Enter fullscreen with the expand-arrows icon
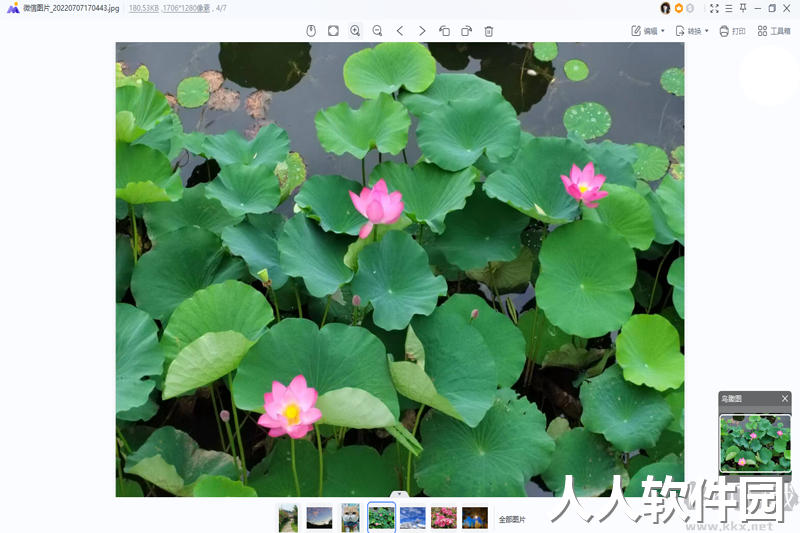Screen dimensions: 800x533 click(714, 8)
